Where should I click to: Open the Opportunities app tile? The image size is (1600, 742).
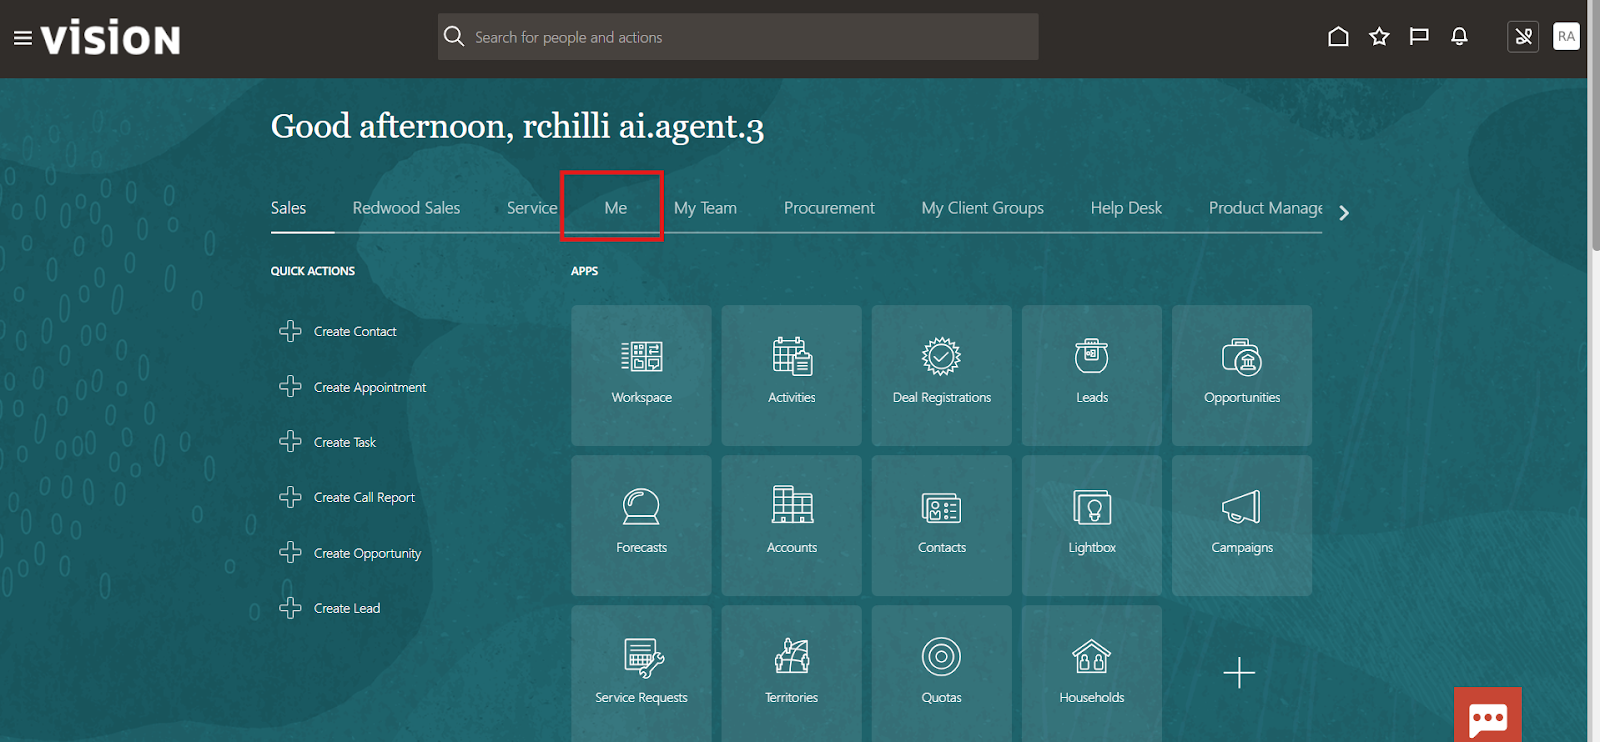[x=1241, y=375]
